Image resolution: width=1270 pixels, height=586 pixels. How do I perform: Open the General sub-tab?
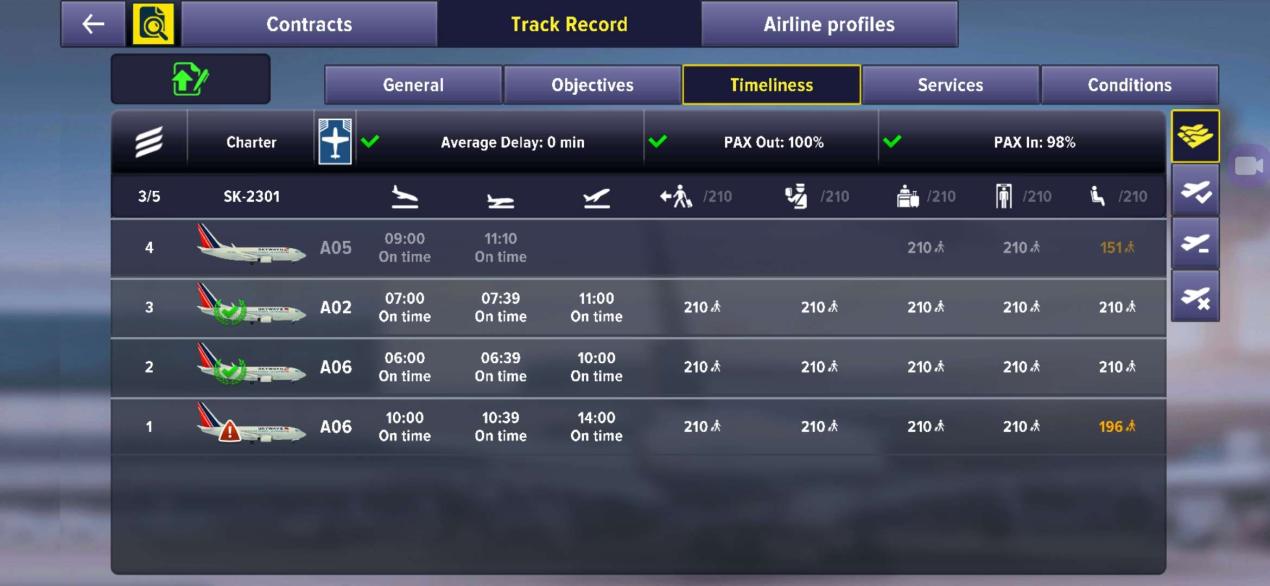click(413, 85)
